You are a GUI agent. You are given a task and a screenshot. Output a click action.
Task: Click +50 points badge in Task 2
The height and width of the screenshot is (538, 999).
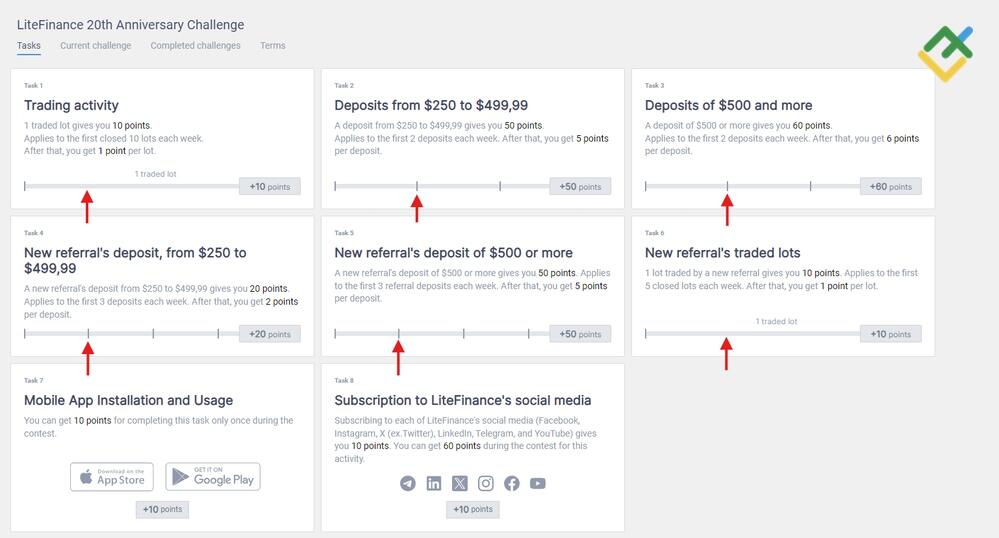click(x=580, y=187)
